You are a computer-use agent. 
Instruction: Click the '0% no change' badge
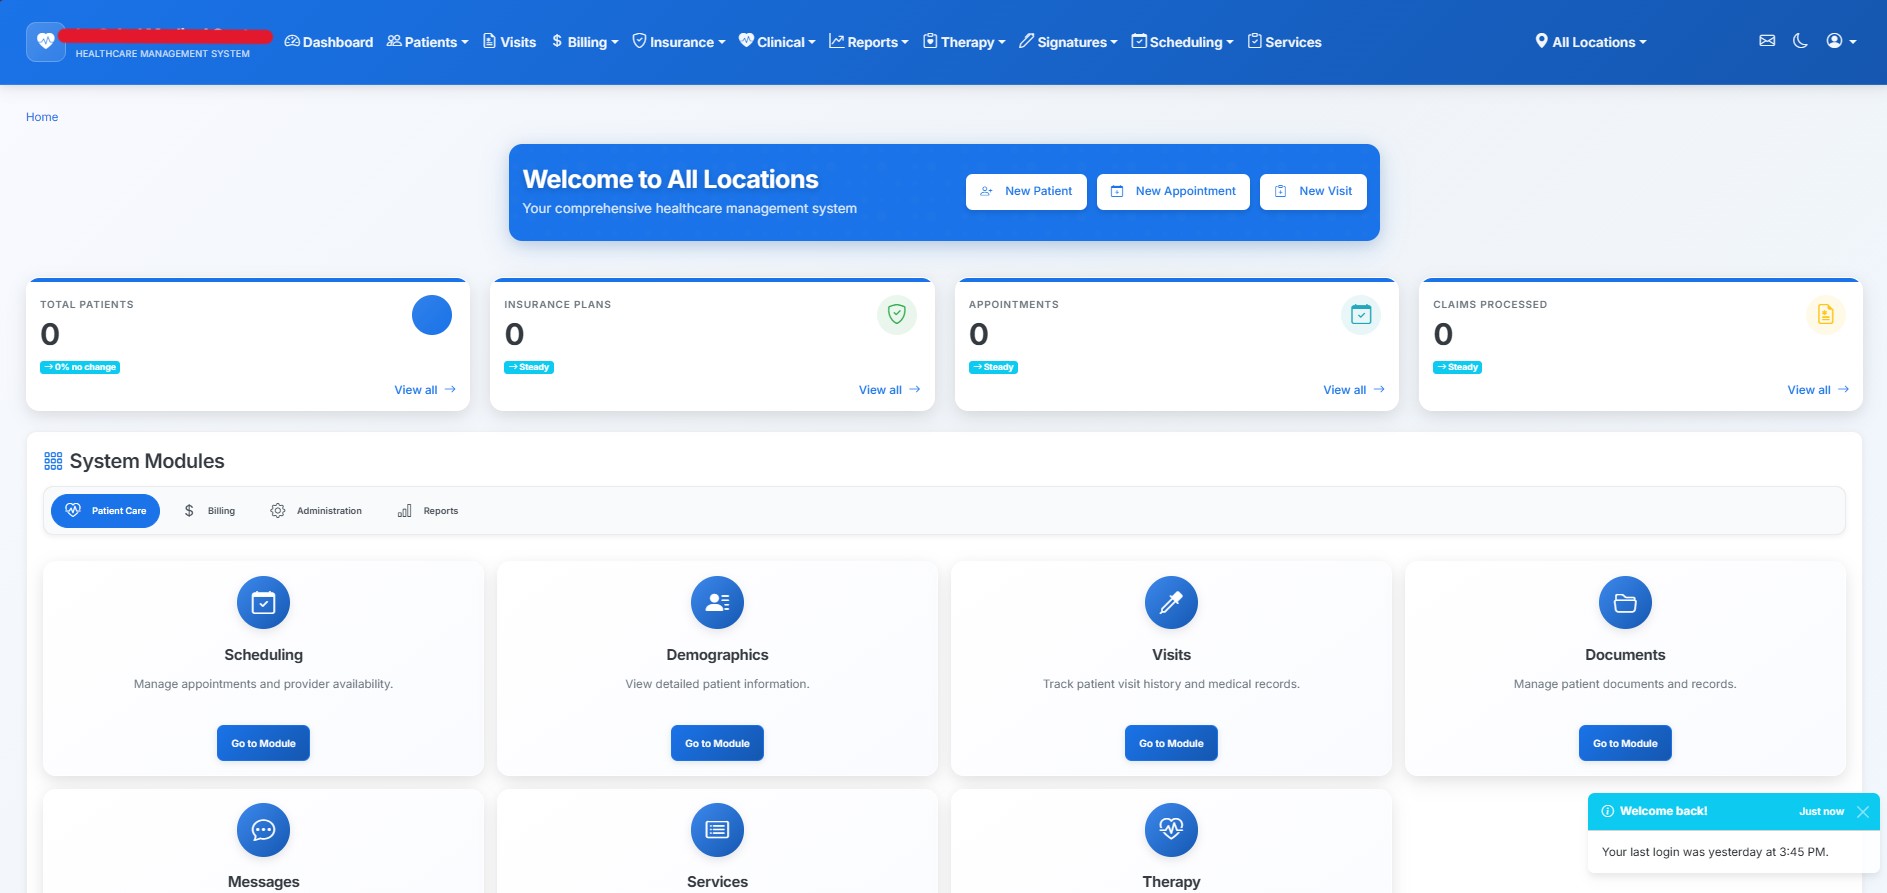(x=80, y=367)
